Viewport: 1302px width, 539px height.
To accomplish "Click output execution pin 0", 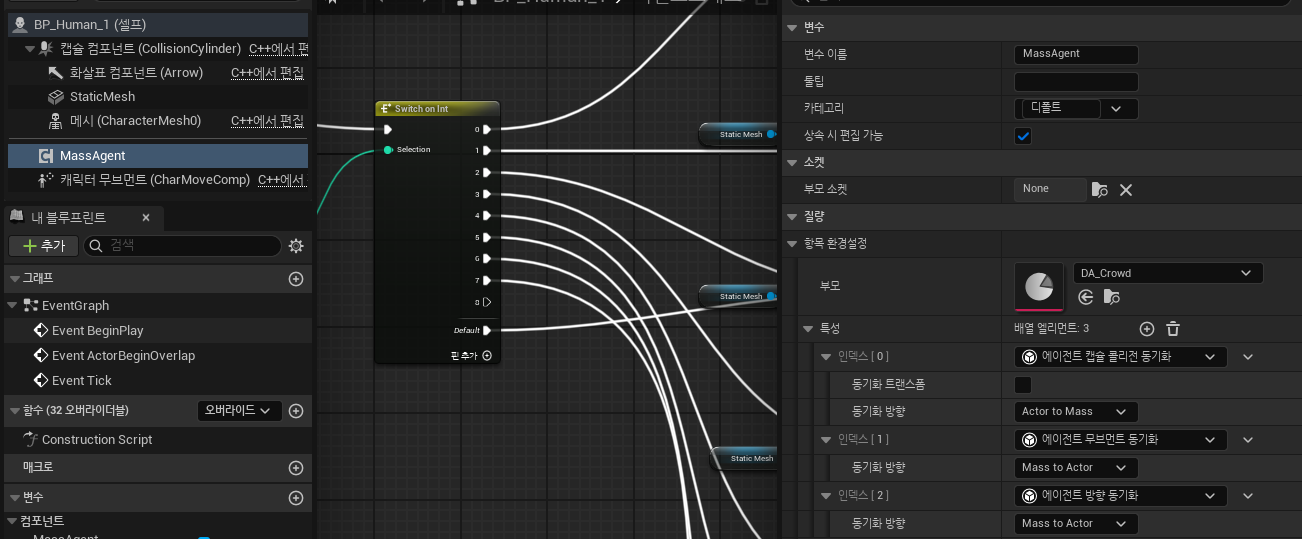I will pos(486,129).
